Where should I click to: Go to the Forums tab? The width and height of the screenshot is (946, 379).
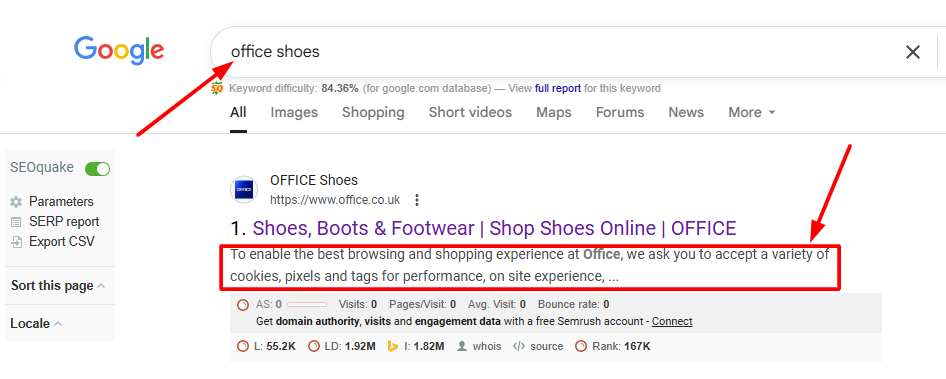coord(620,112)
